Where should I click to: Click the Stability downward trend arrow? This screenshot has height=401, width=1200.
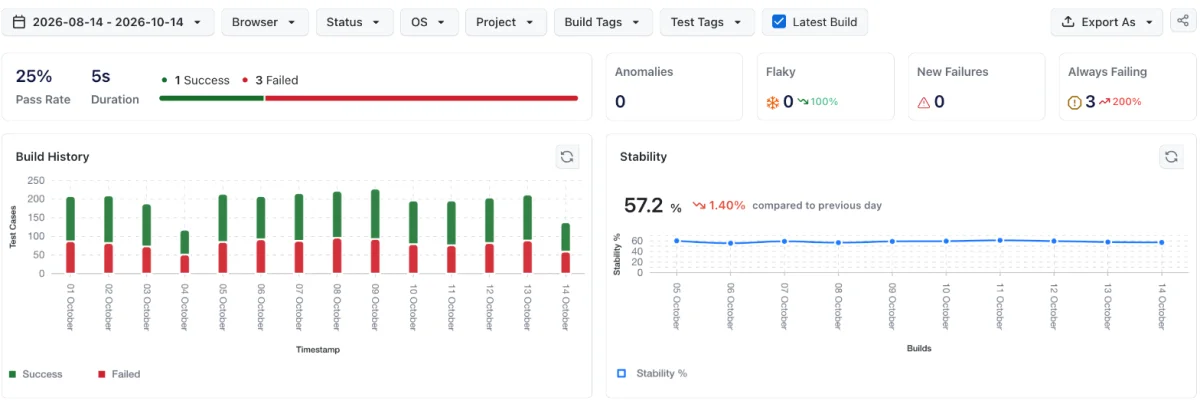point(699,205)
